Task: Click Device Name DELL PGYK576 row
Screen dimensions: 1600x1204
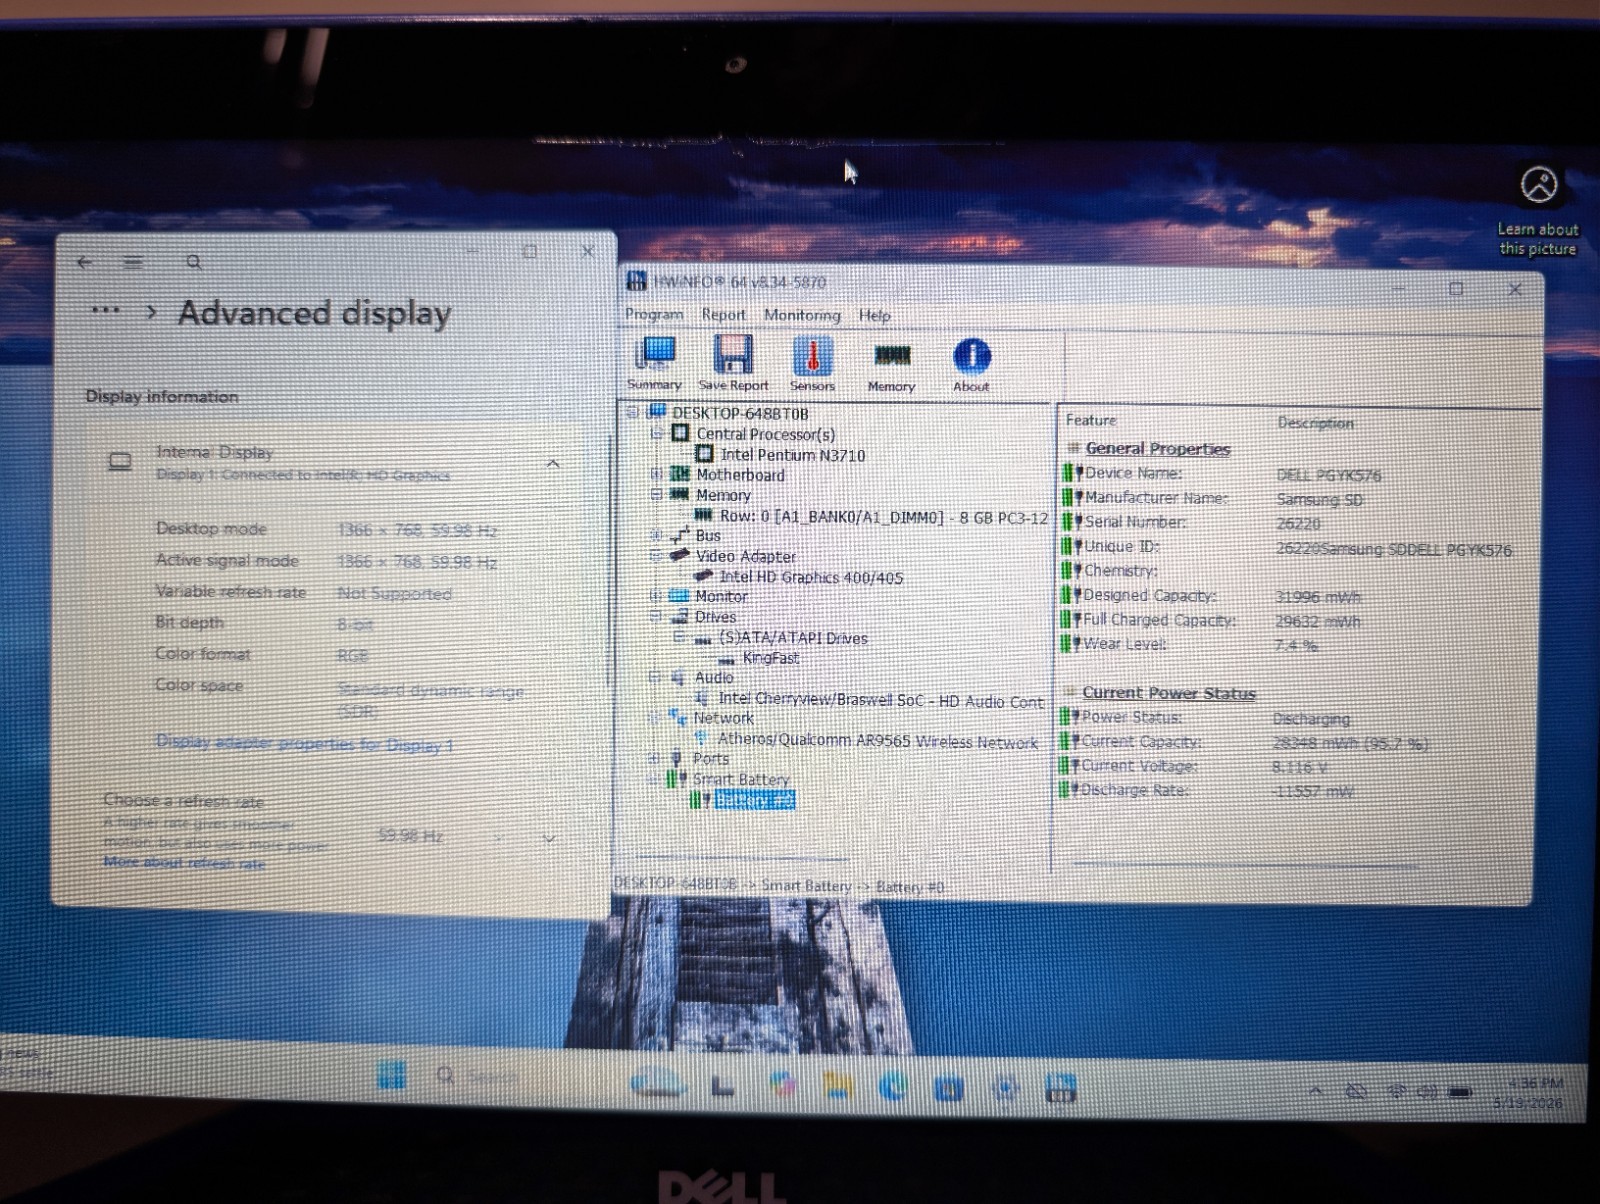Action: [1222, 474]
